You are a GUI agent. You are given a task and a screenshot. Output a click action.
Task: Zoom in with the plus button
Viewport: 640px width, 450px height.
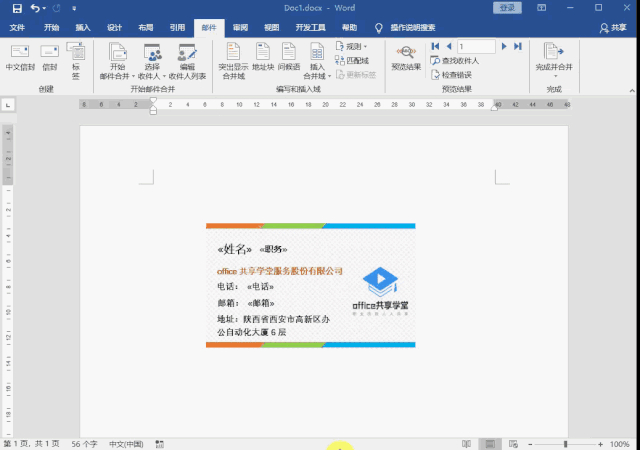click(600, 444)
